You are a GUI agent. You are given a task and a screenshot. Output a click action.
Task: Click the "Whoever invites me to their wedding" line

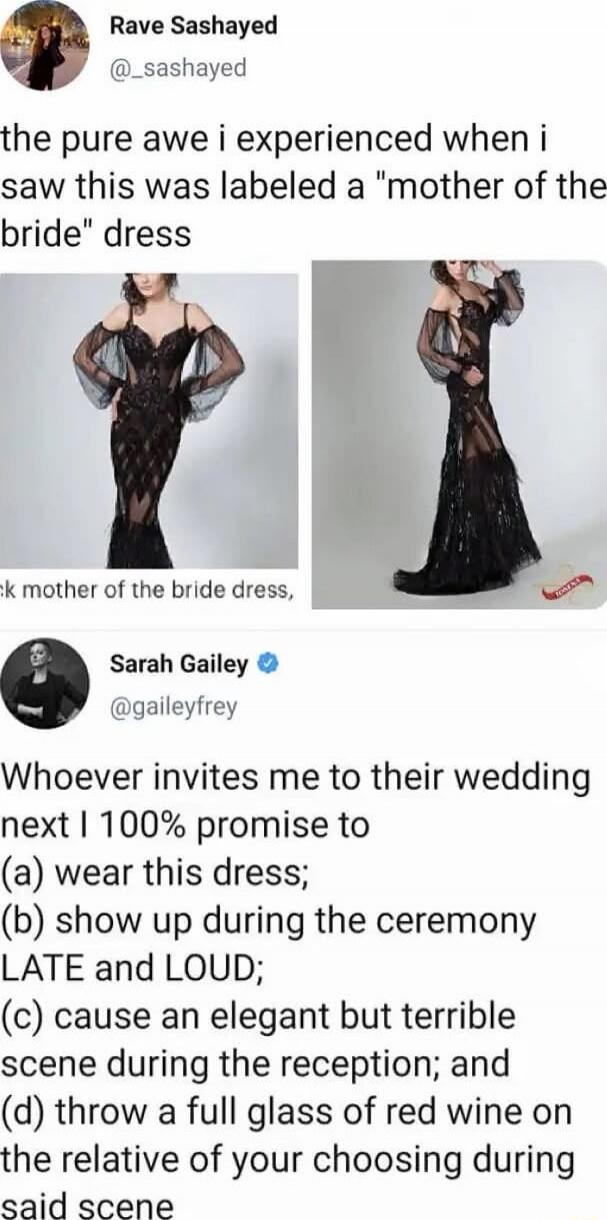tap(296, 778)
